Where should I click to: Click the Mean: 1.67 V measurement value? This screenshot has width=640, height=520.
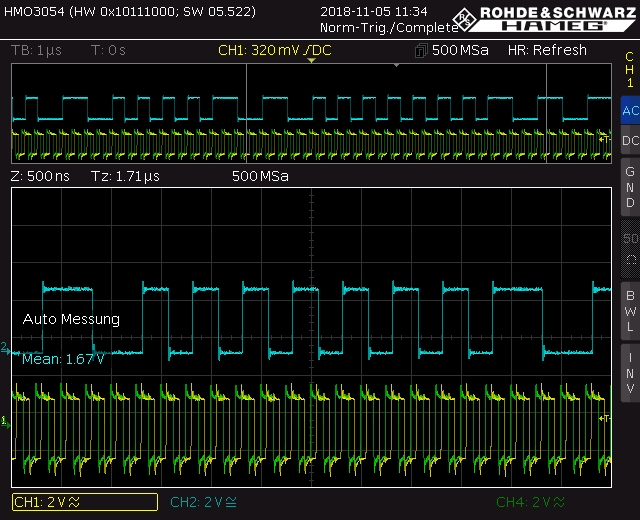pyautogui.click(x=63, y=359)
